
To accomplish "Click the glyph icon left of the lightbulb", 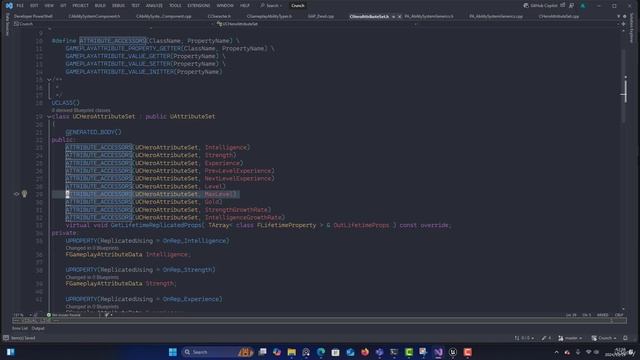I will 16,194.
